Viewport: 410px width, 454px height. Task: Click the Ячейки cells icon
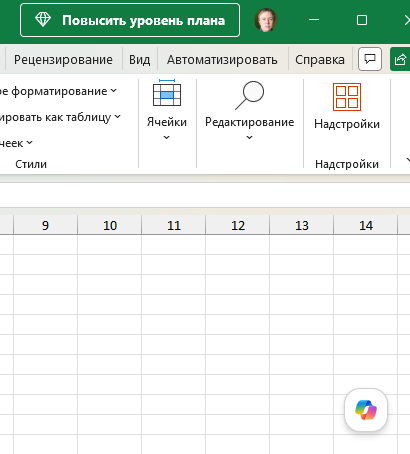[x=167, y=93]
